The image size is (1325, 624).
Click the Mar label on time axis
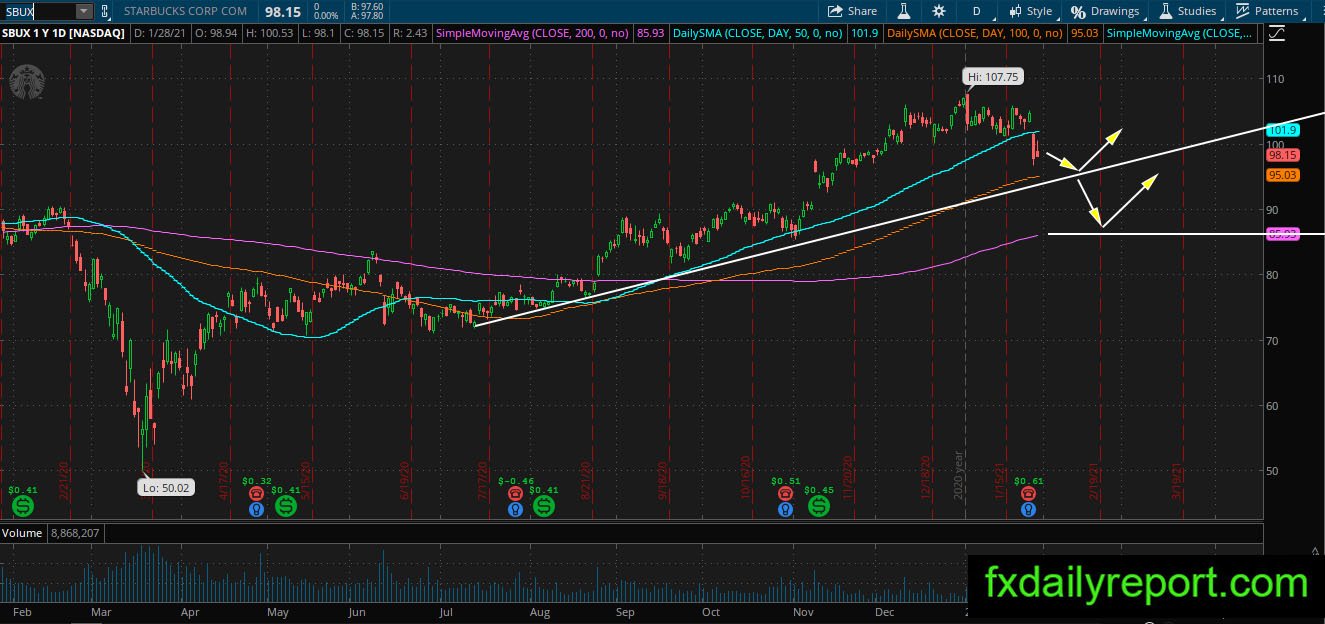coord(102,611)
